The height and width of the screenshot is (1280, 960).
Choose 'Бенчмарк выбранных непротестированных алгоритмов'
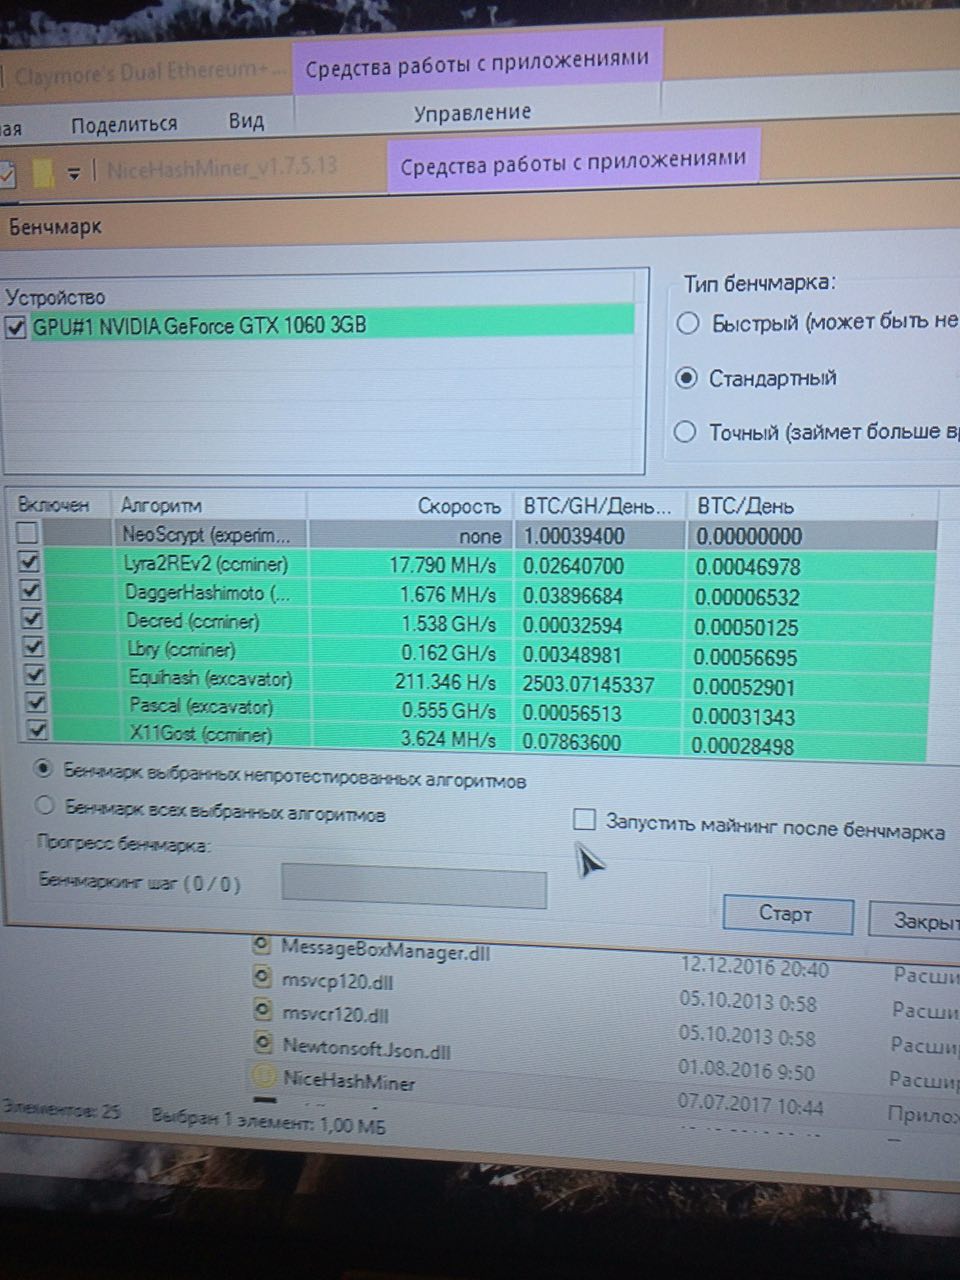pos(43,769)
